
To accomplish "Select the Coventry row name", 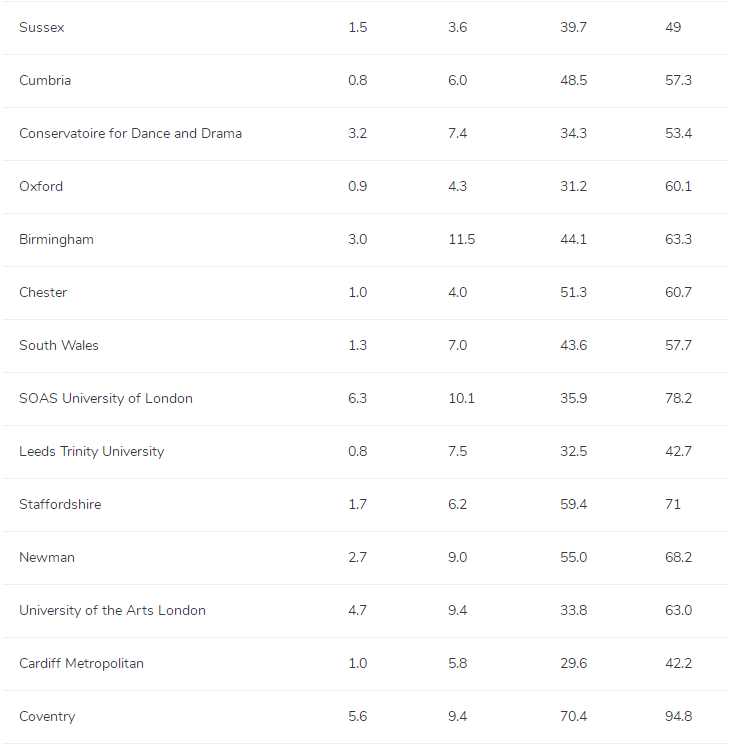I will [47, 717].
